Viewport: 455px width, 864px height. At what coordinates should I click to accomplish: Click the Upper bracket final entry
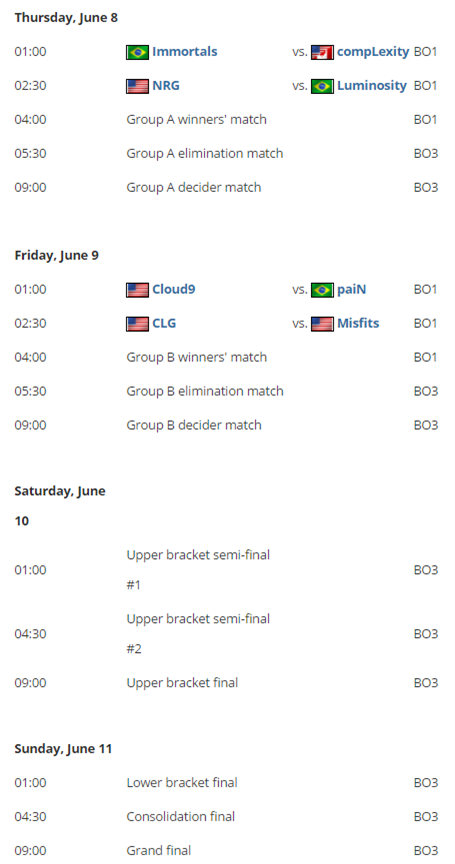182,683
